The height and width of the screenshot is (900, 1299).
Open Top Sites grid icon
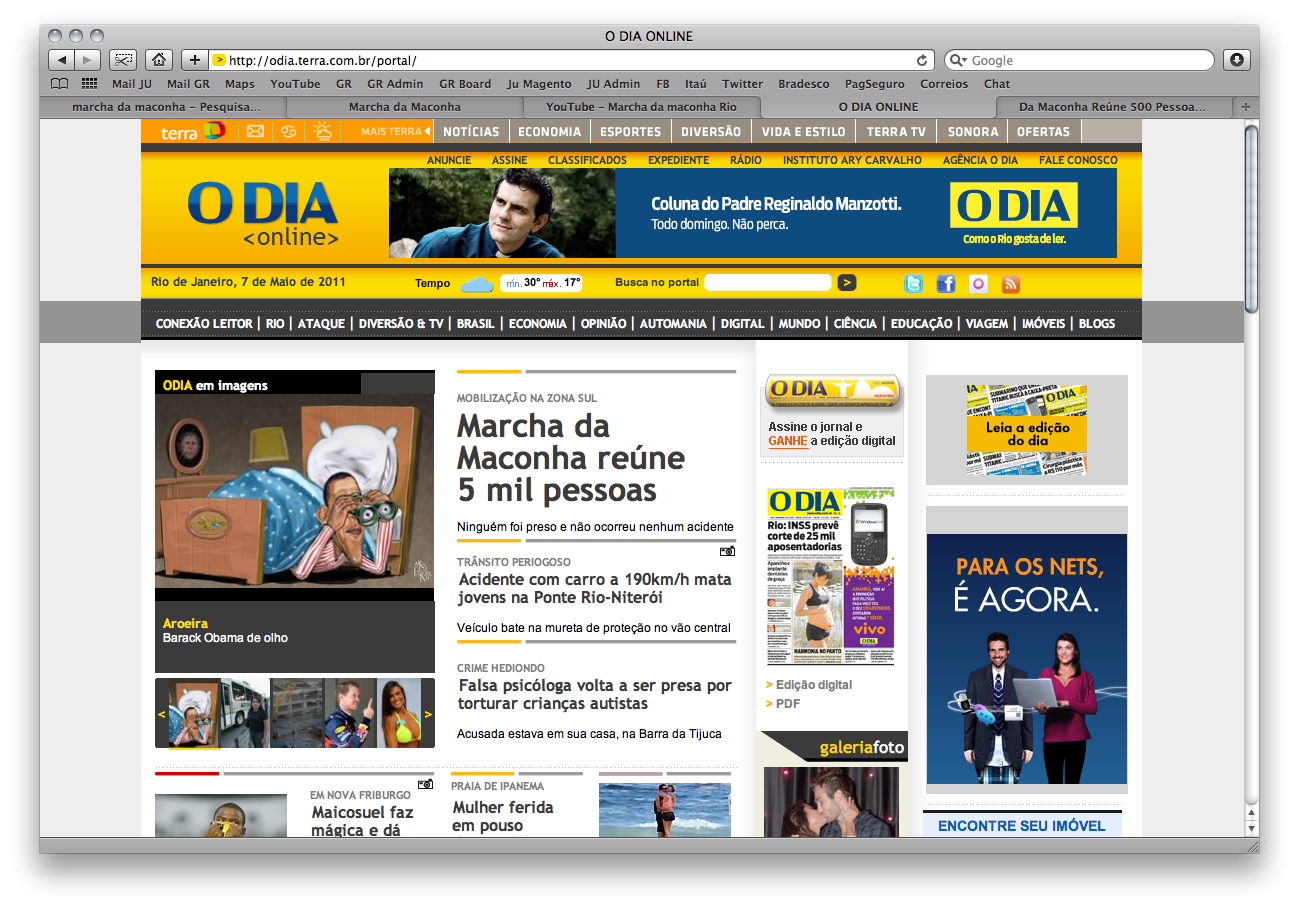[90, 84]
